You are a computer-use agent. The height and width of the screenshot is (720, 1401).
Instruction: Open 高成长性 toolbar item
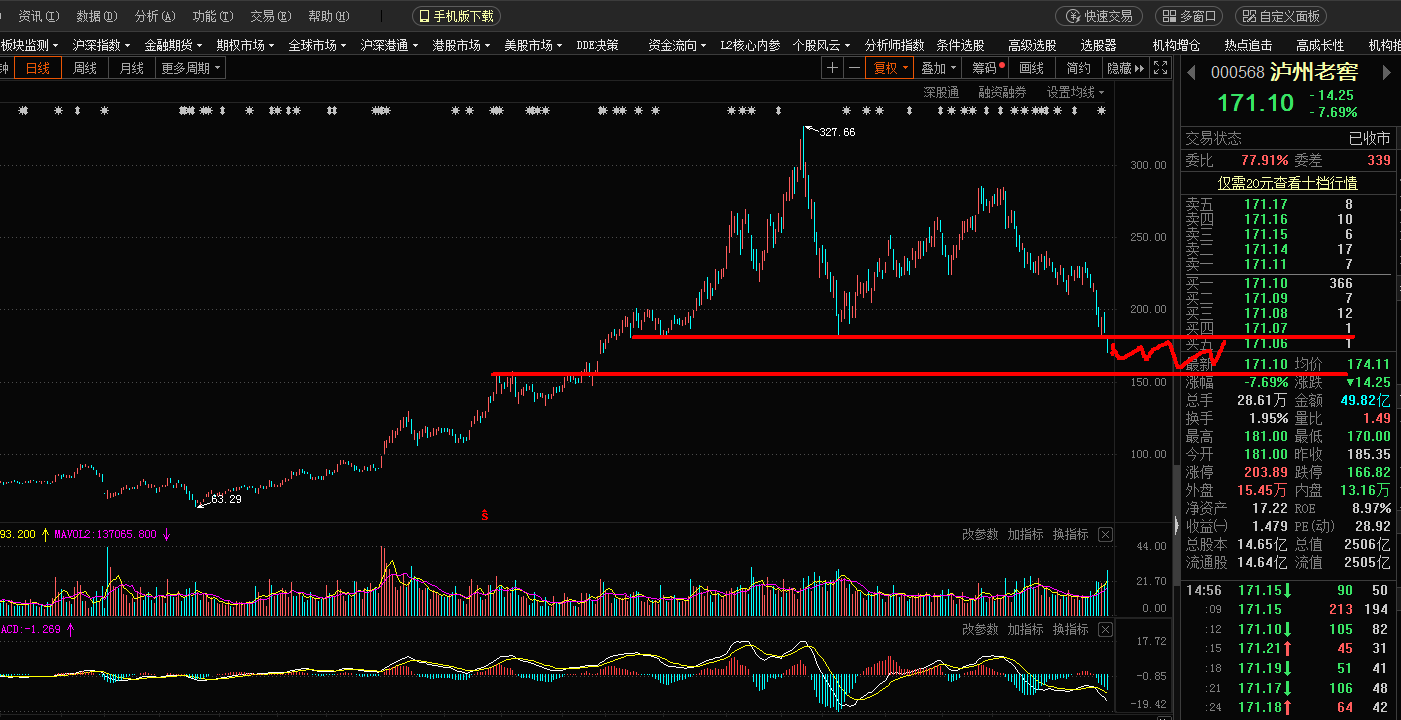pos(1320,45)
